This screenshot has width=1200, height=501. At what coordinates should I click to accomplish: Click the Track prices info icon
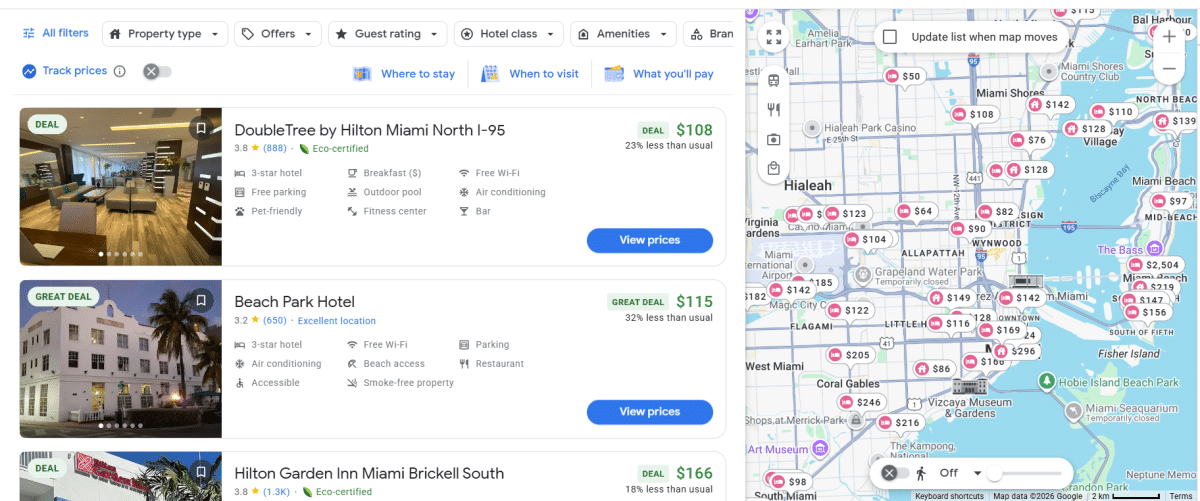tap(120, 71)
